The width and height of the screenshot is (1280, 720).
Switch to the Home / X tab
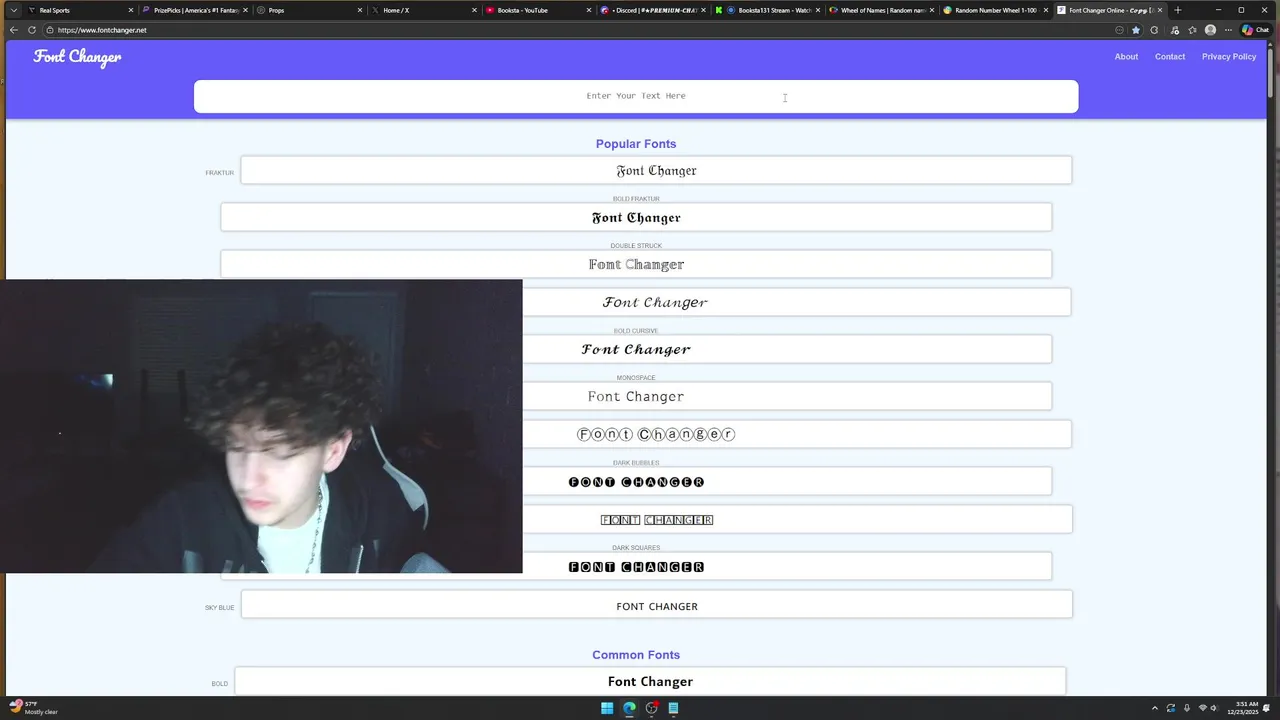tap(424, 10)
